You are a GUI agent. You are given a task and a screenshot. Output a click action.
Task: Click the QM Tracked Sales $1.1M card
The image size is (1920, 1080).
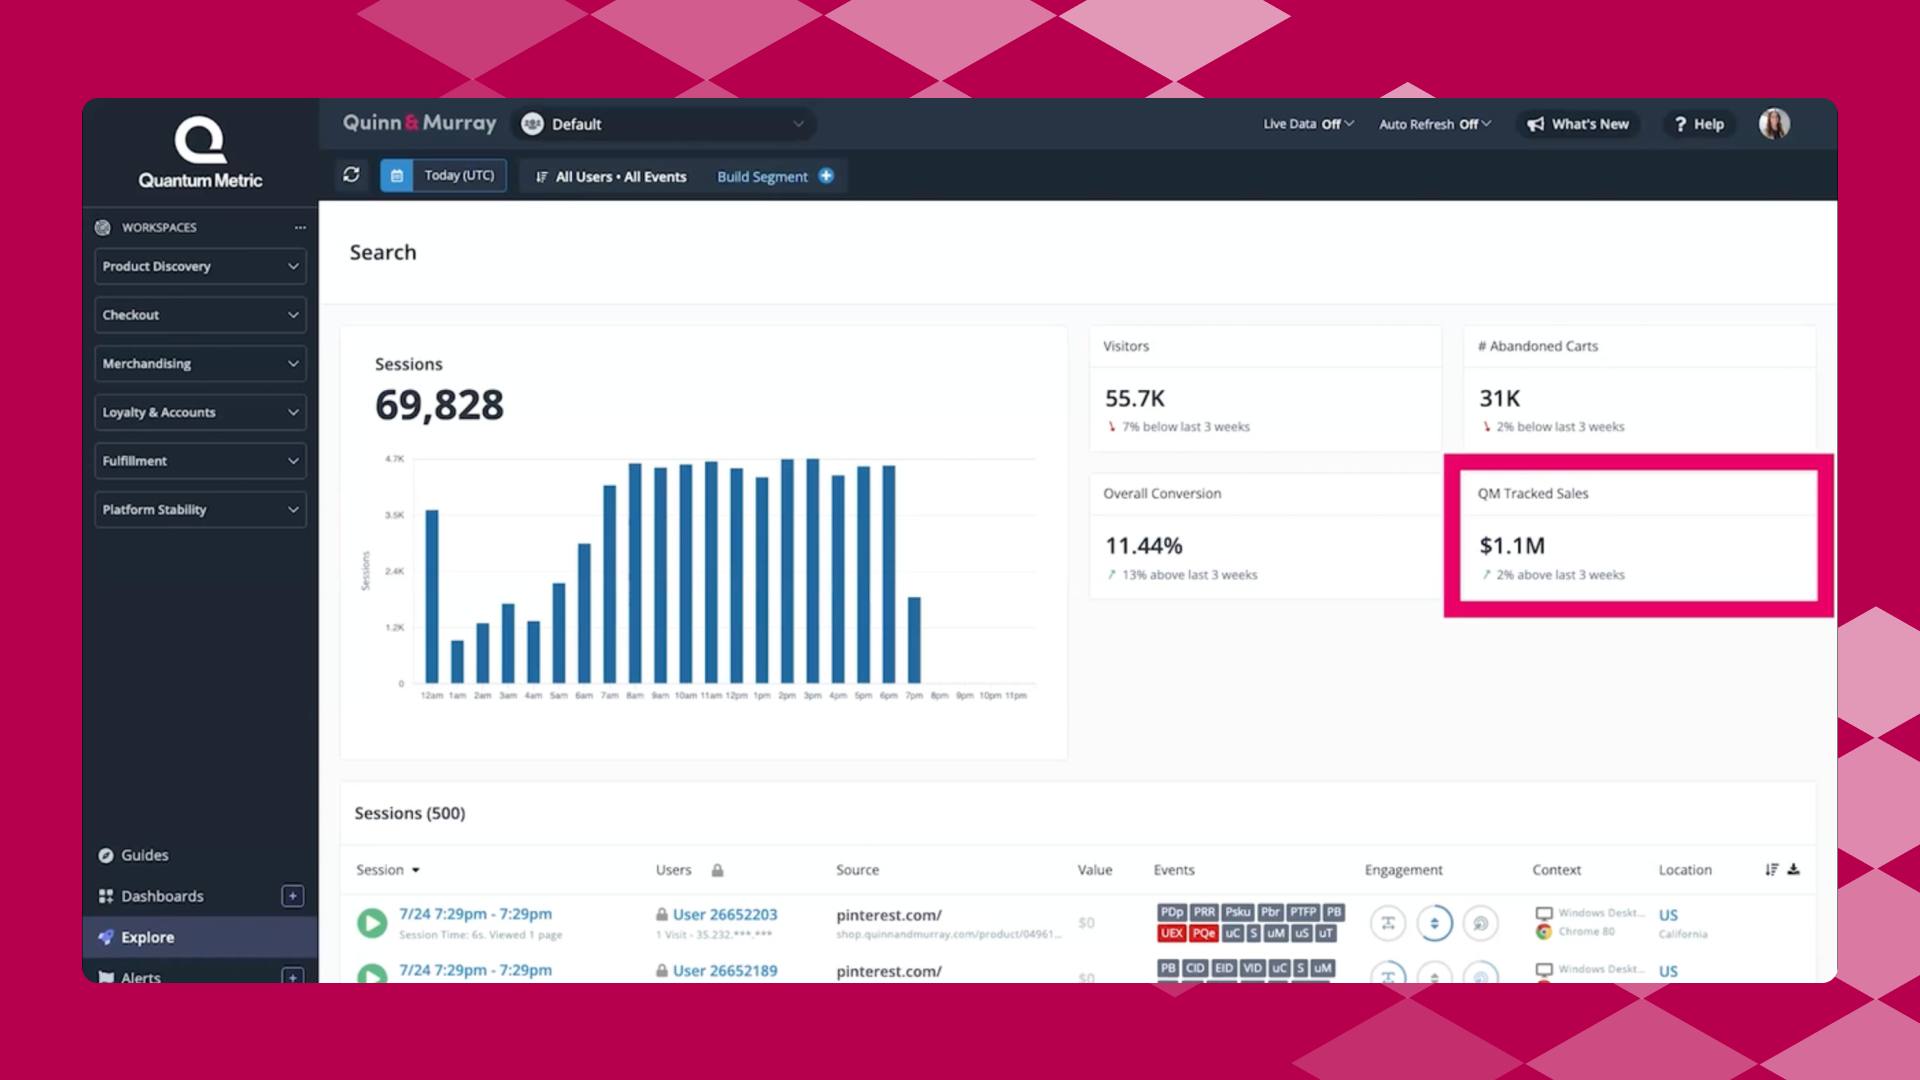pyautogui.click(x=1639, y=536)
